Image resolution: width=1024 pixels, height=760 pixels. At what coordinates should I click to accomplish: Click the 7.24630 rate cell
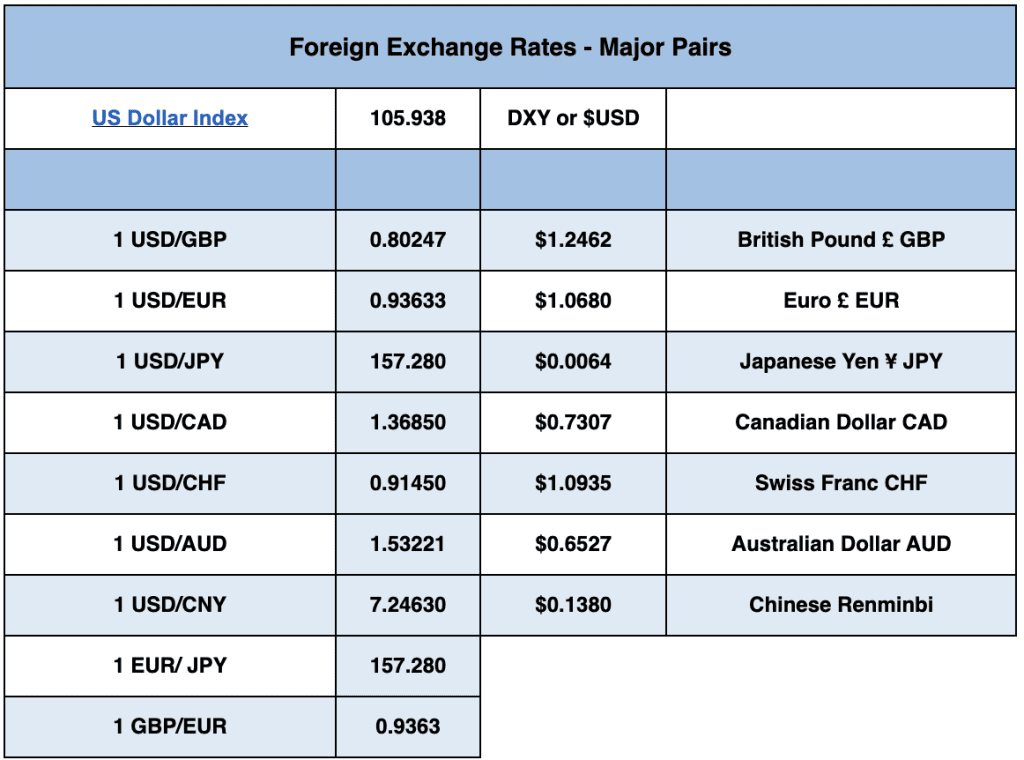point(408,605)
